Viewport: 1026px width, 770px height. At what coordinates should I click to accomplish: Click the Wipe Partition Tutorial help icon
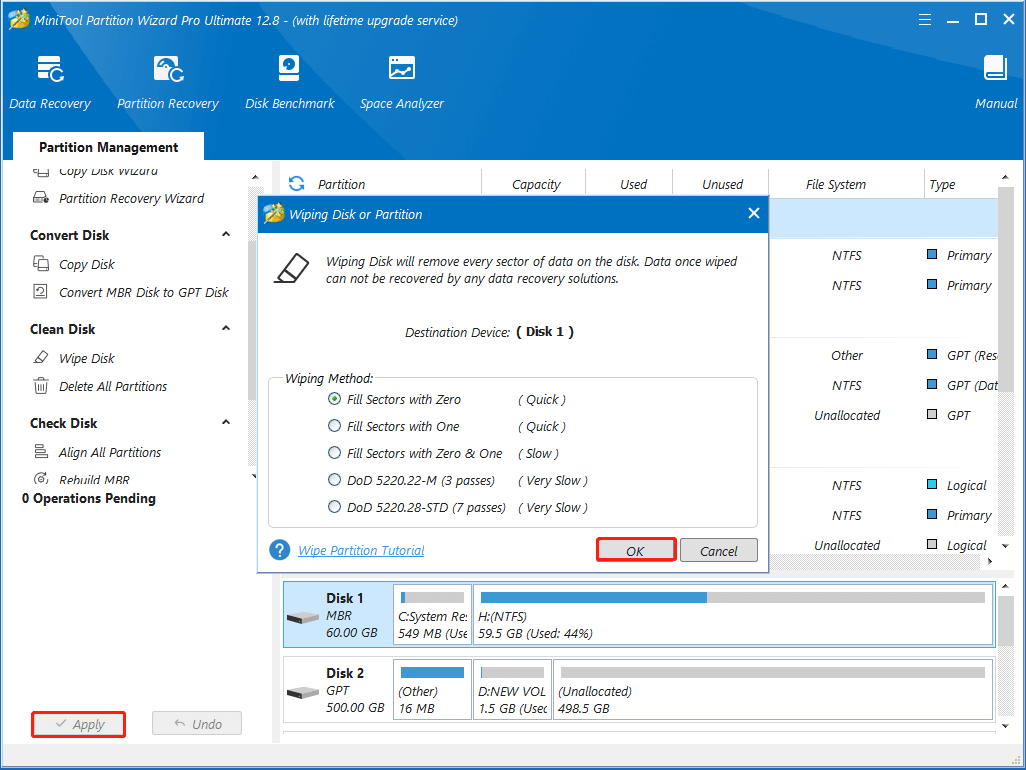click(280, 550)
